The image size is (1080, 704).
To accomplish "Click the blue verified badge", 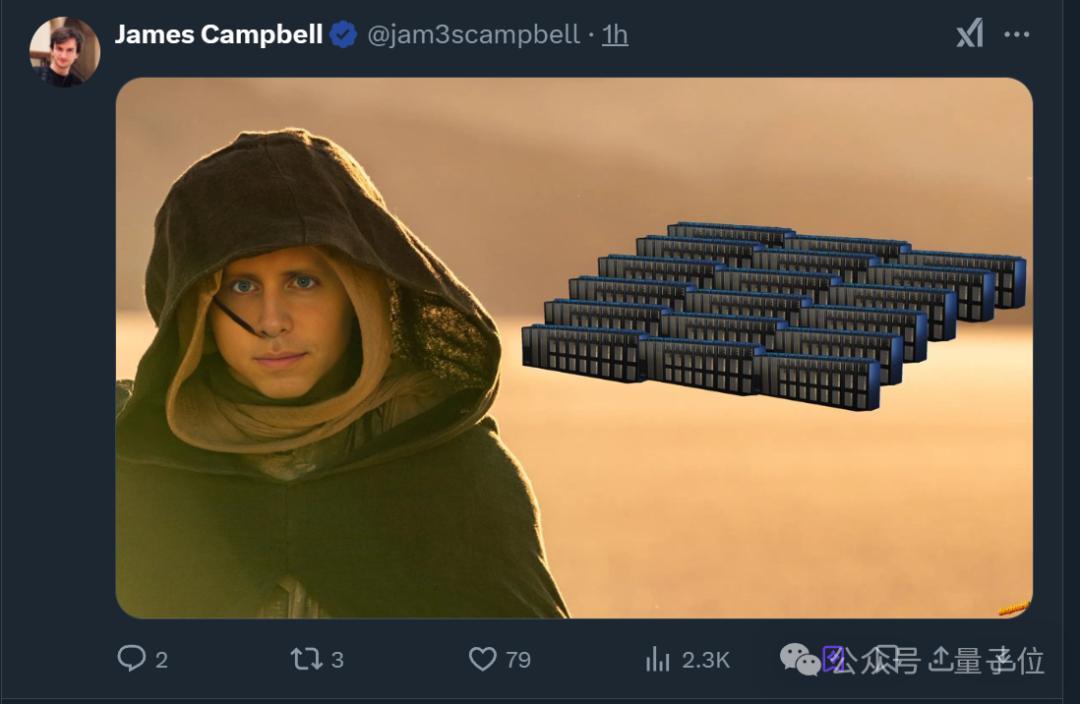I will pyautogui.click(x=343, y=35).
